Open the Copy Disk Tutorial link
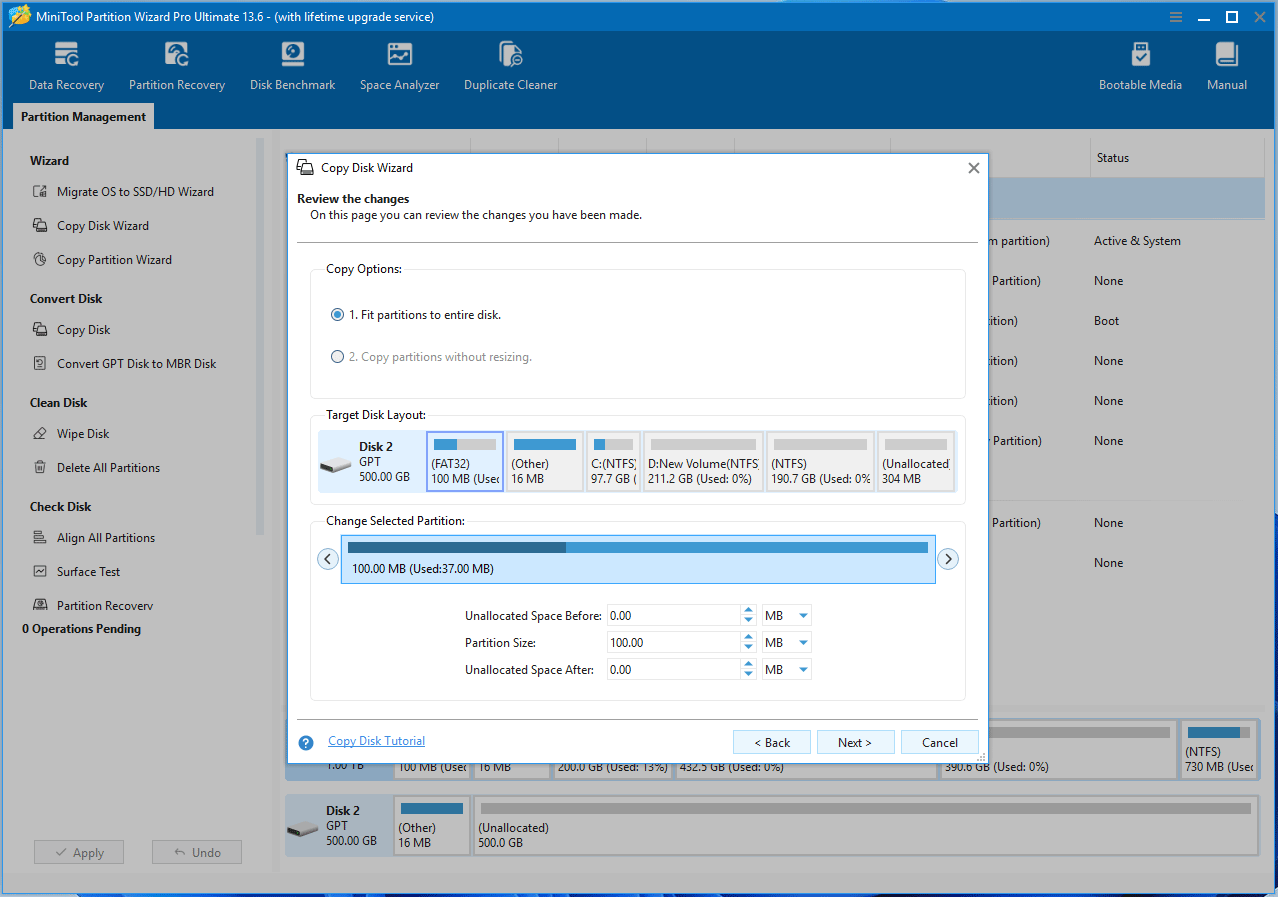 point(376,741)
